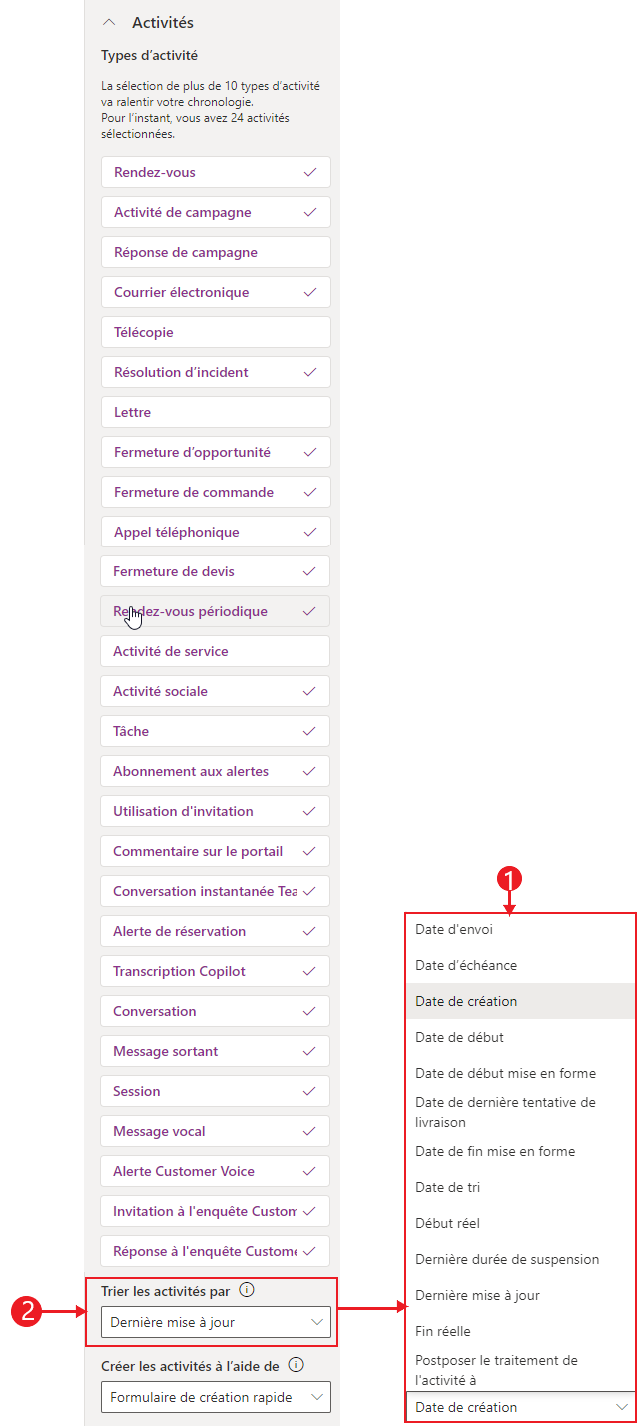
Task: Click the checkmark on Message vocal row
Action: click(309, 1131)
